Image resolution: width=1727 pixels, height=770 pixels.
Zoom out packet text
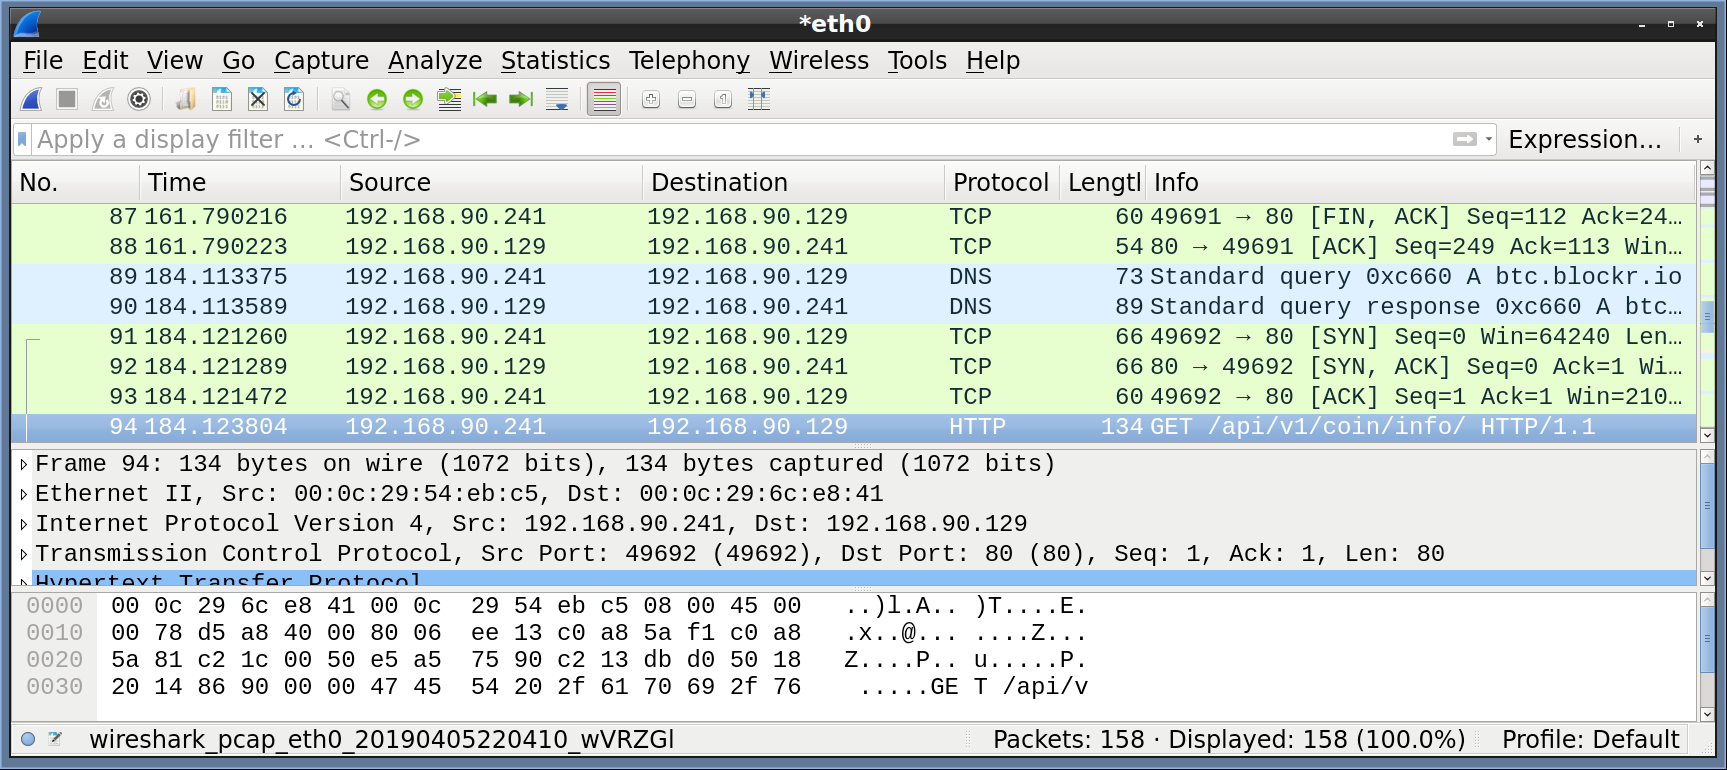687,99
